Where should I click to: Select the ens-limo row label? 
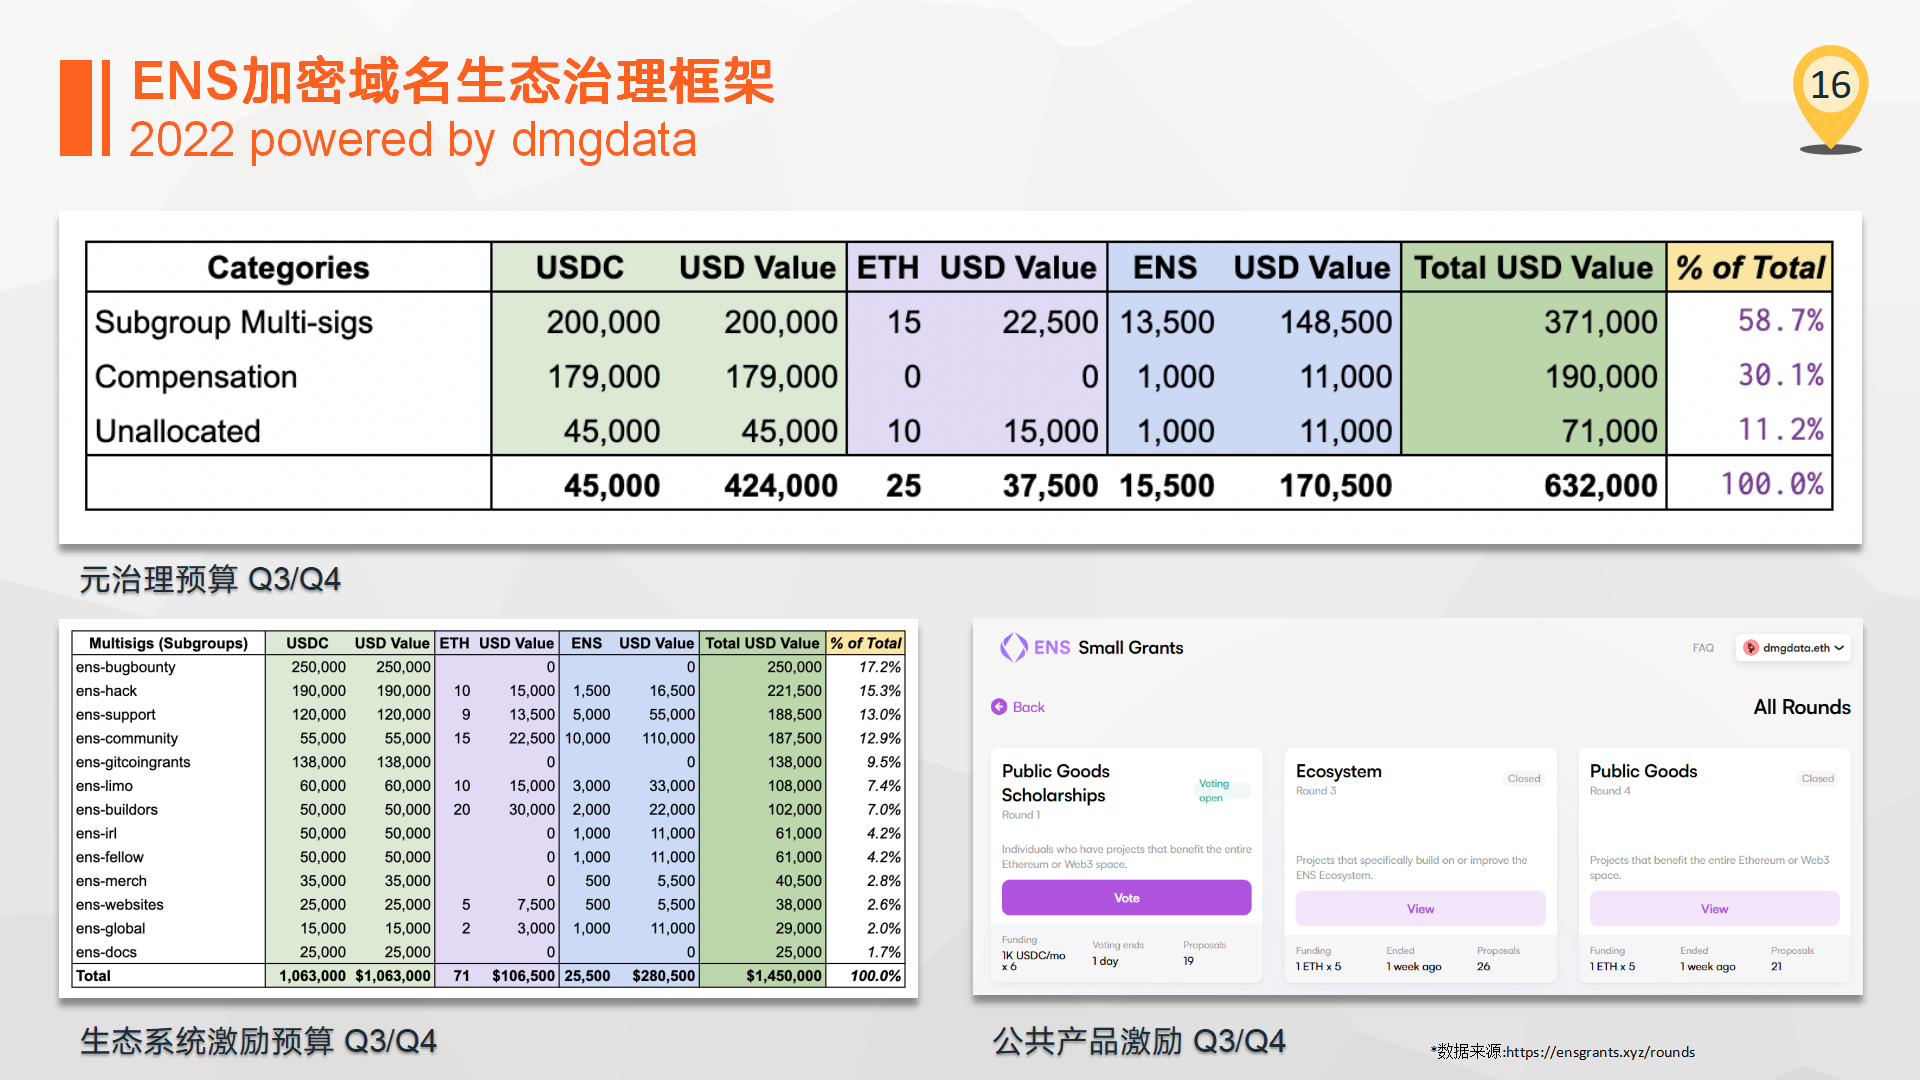coord(105,786)
